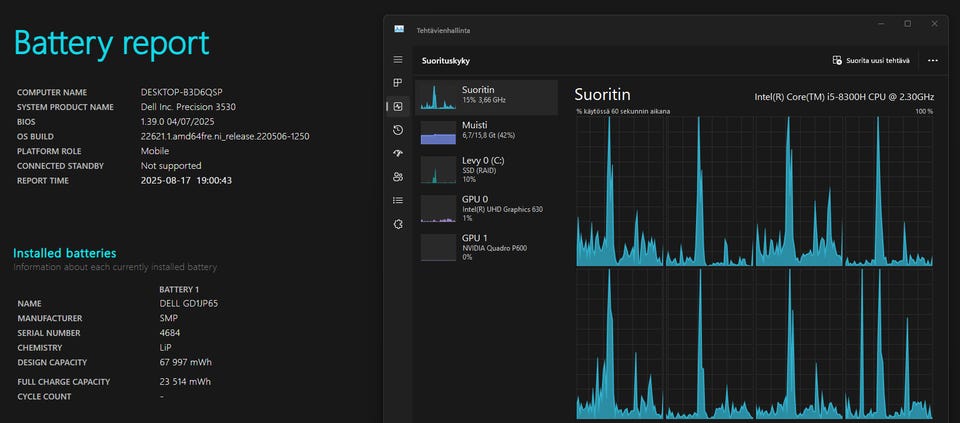Click the bottom-right CPU core usage graph
This screenshot has width=960, height=423.
point(888,344)
